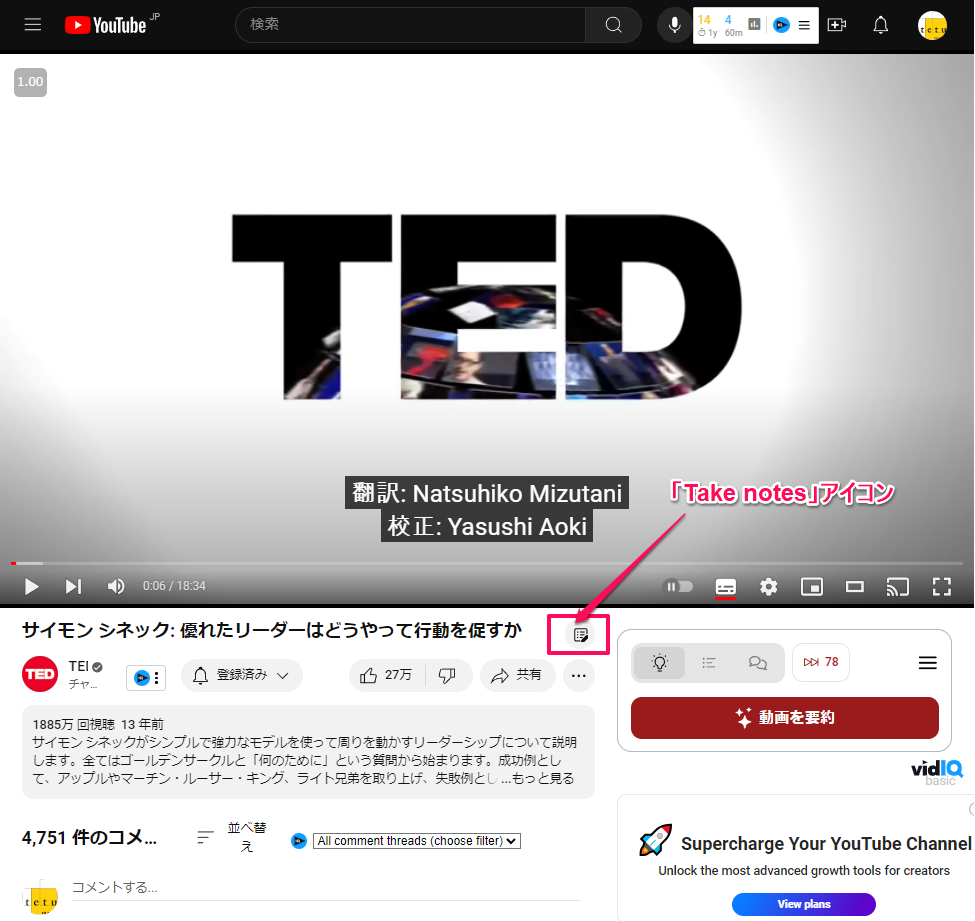The image size is (975, 921).
Task: Open All comment threads filter dropdown
Action: [417, 841]
